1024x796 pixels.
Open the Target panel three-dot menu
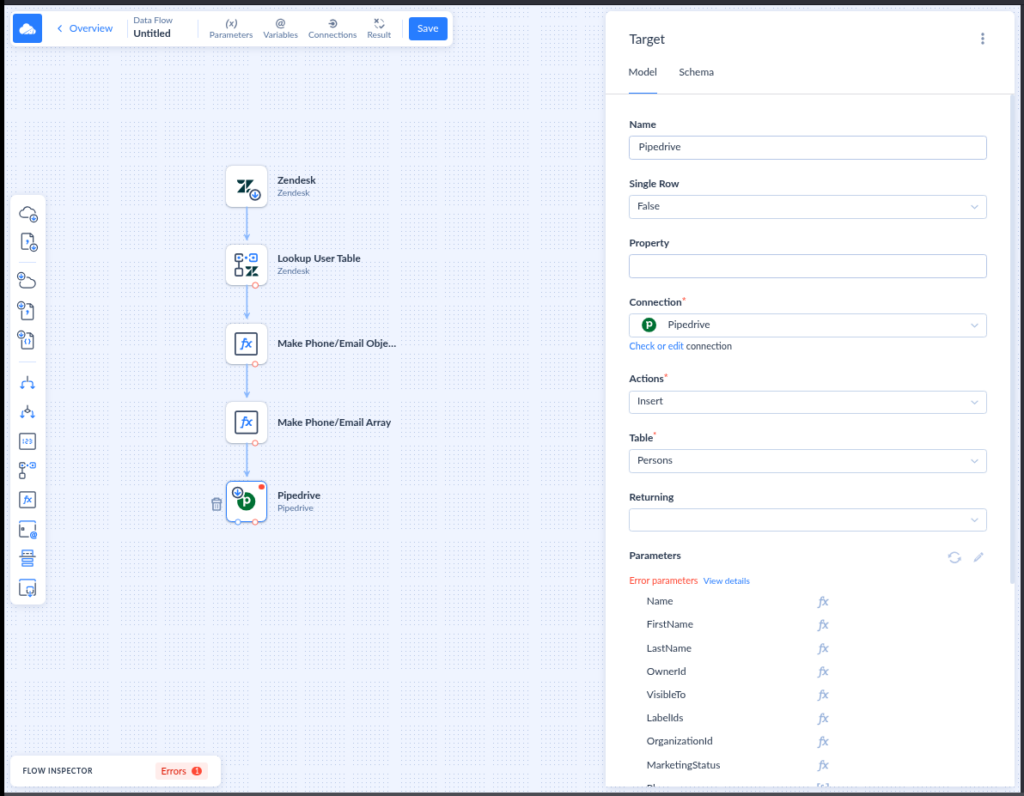click(982, 39)
